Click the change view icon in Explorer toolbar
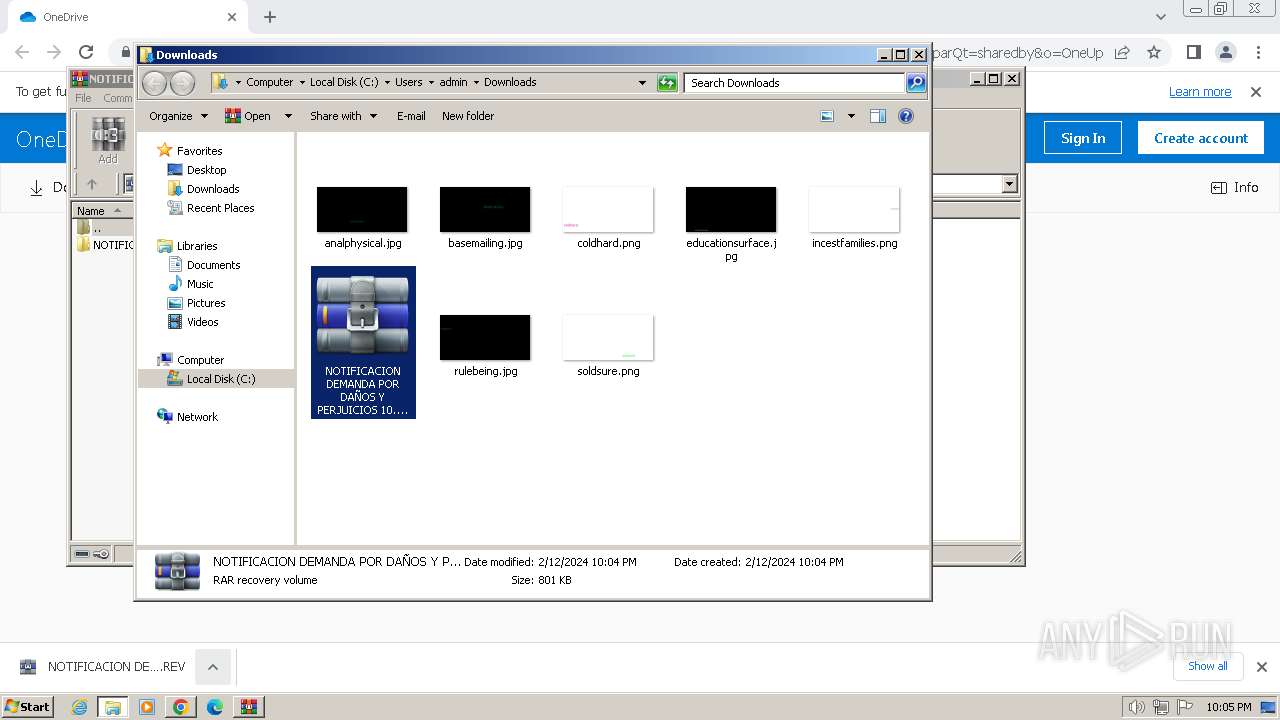Image resolution: width=1280 pixels, height=720 pixels. [x=827, y=116]
